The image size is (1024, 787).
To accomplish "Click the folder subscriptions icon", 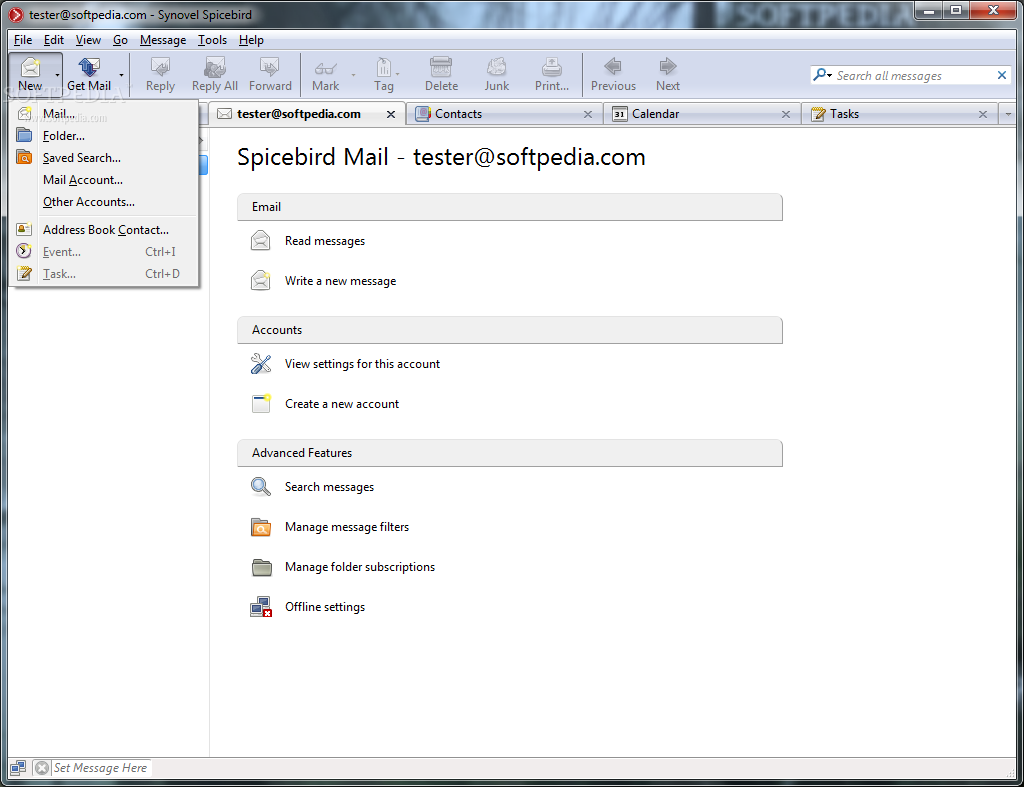I will [261, 567].
